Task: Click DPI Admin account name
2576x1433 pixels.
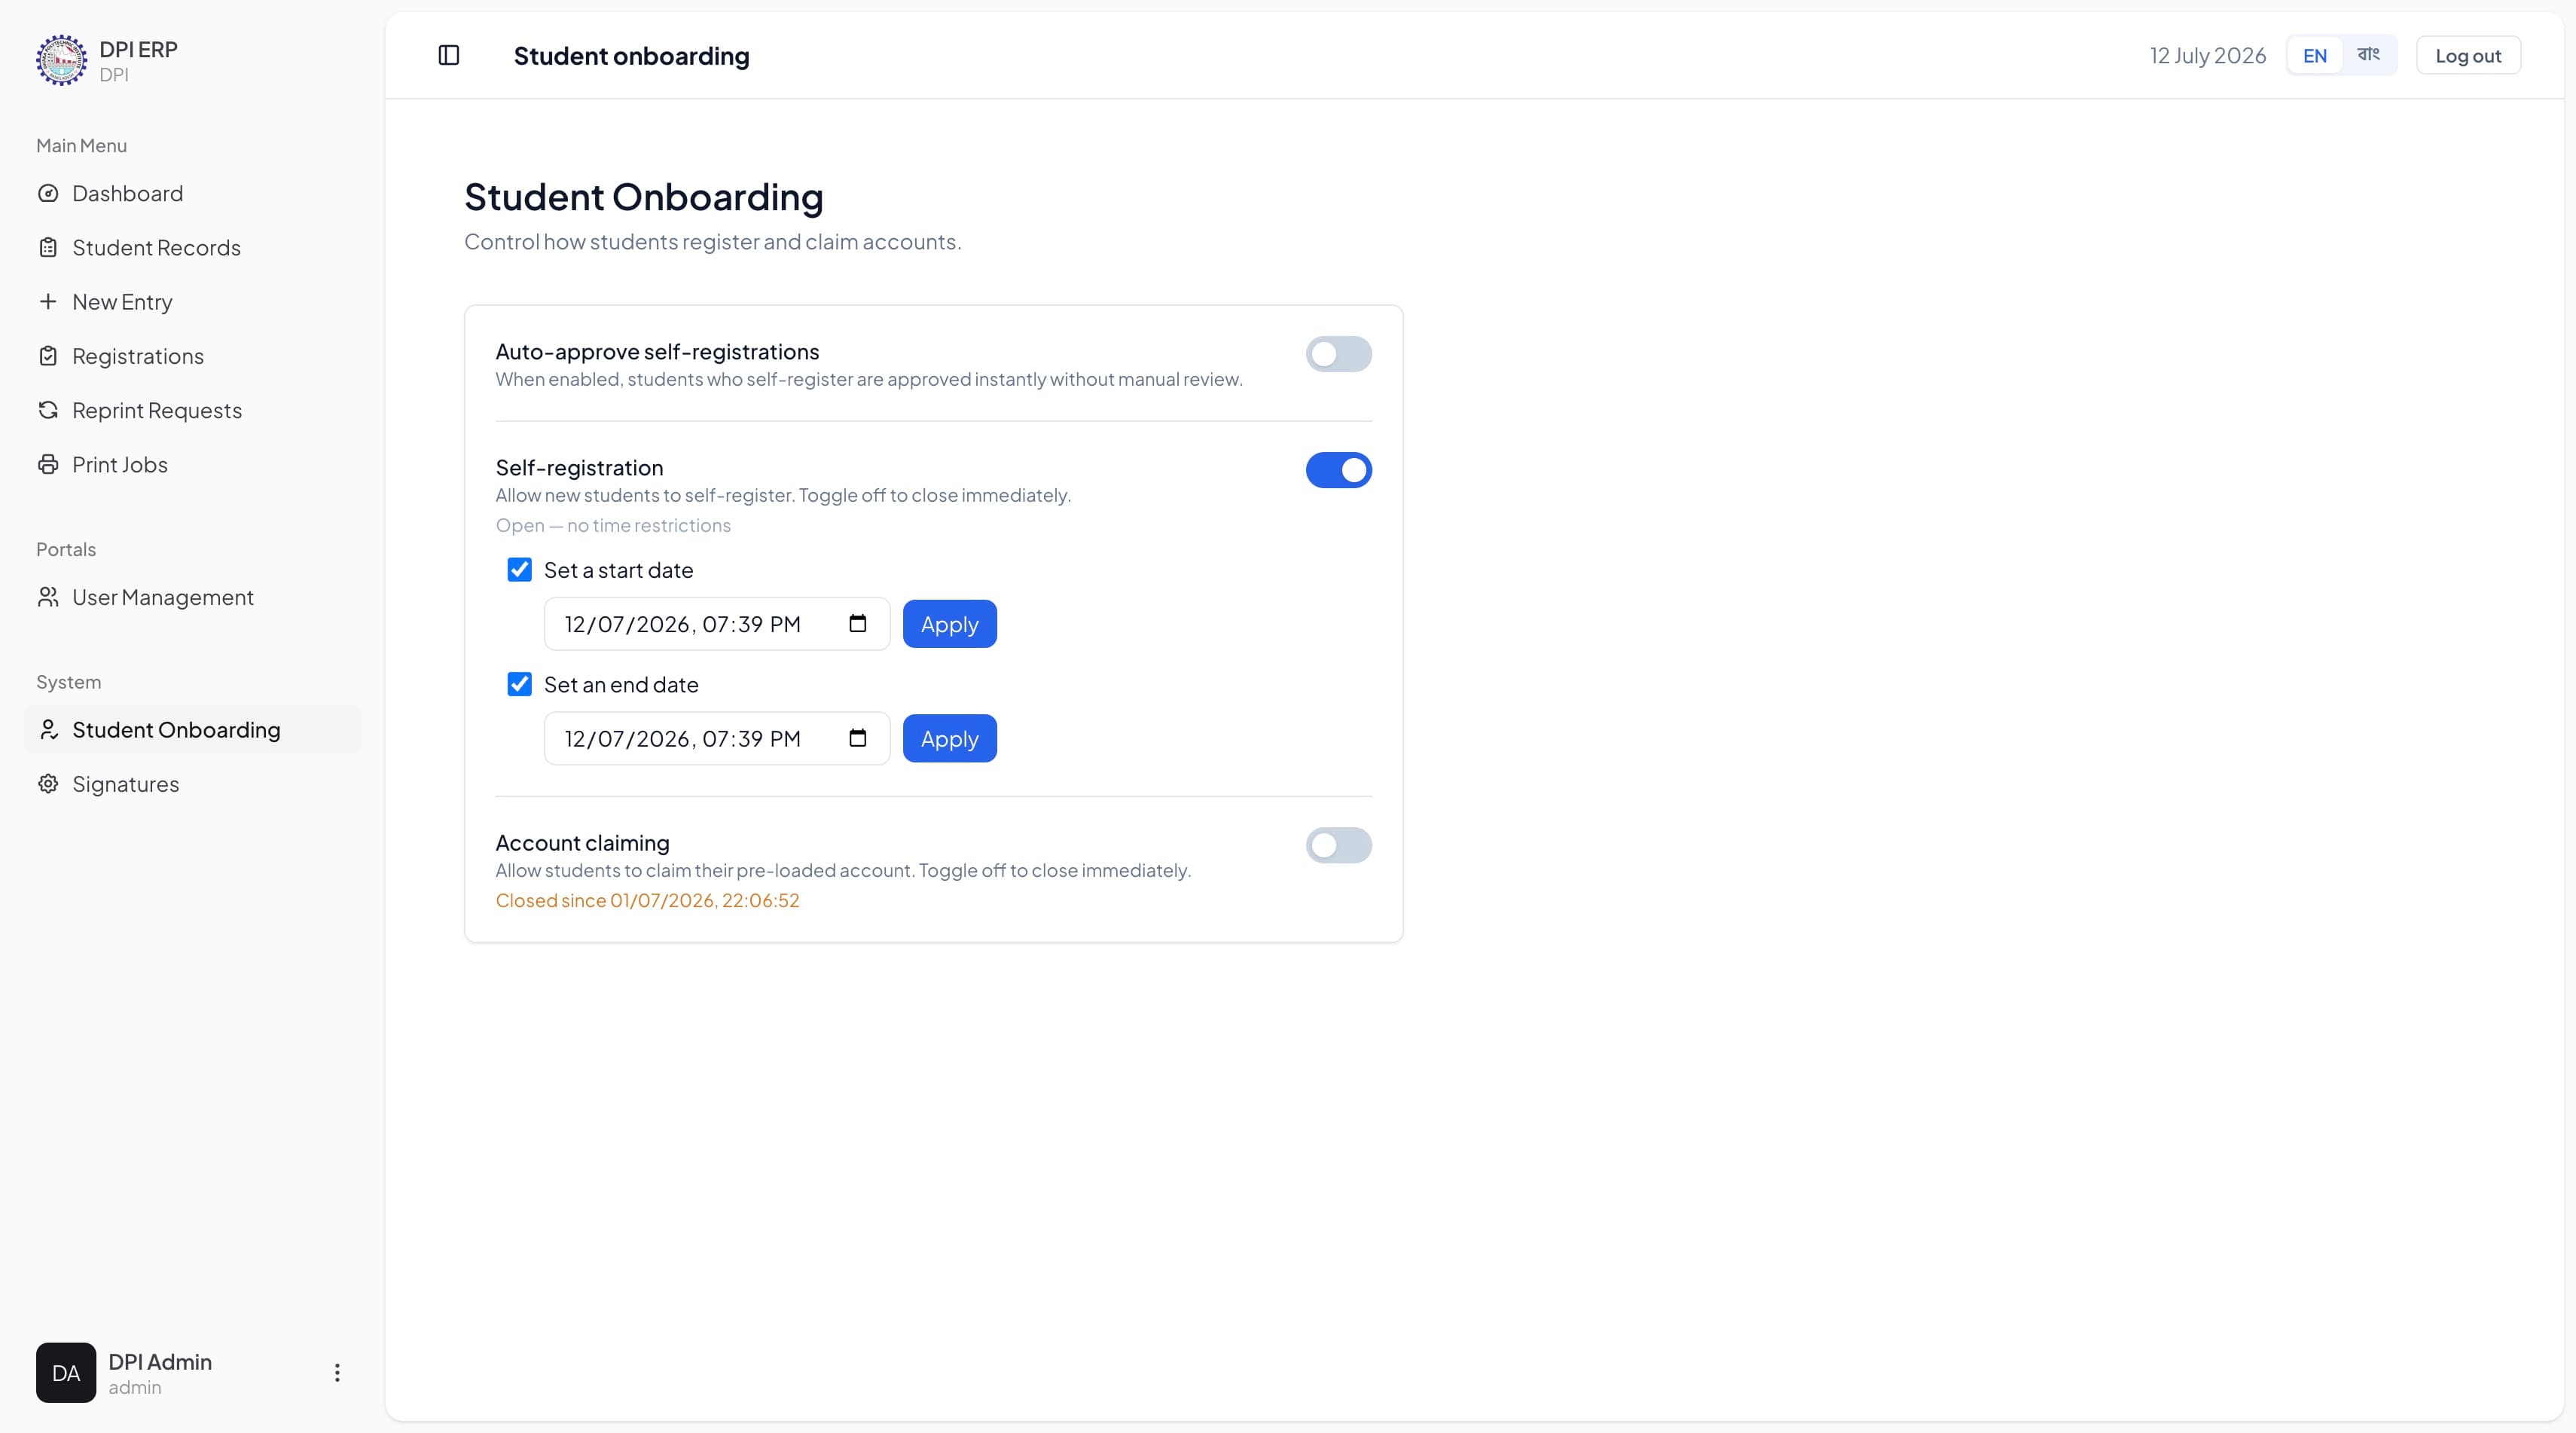Action: pos(160,1361)
